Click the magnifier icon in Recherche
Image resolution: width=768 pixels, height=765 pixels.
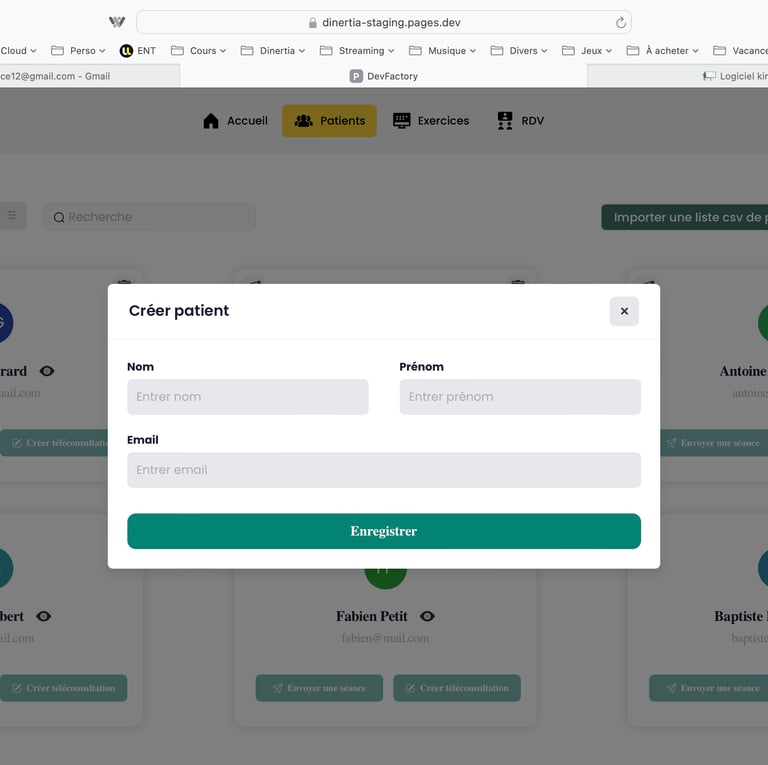59,217
